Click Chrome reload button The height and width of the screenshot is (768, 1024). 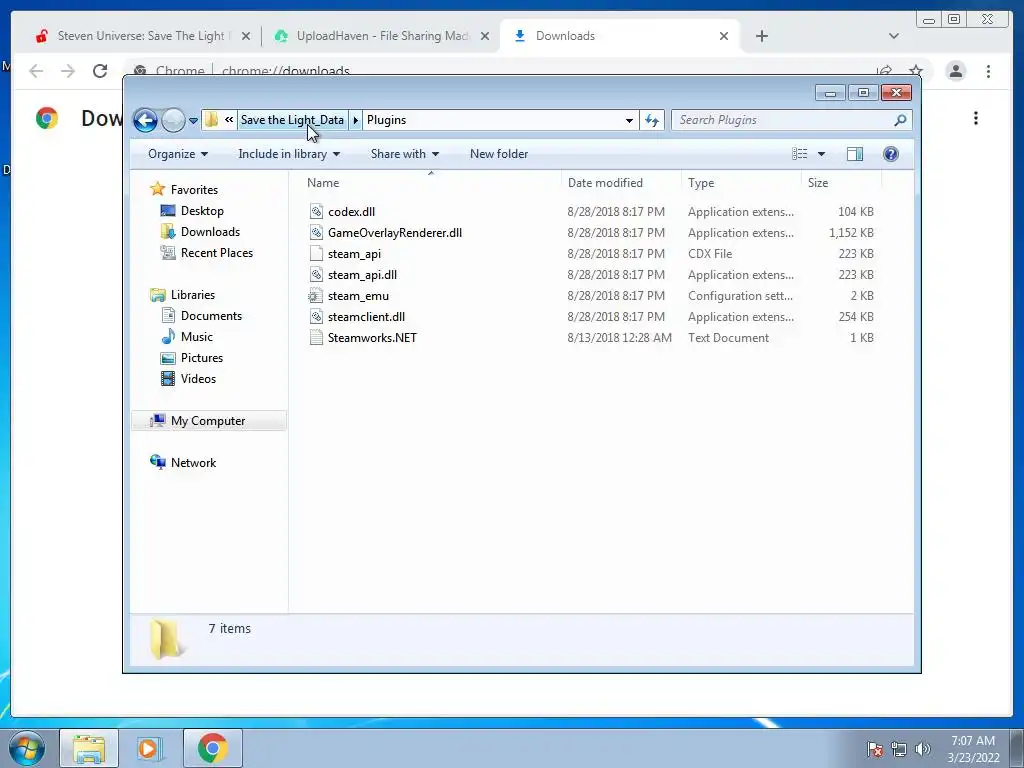100,71
